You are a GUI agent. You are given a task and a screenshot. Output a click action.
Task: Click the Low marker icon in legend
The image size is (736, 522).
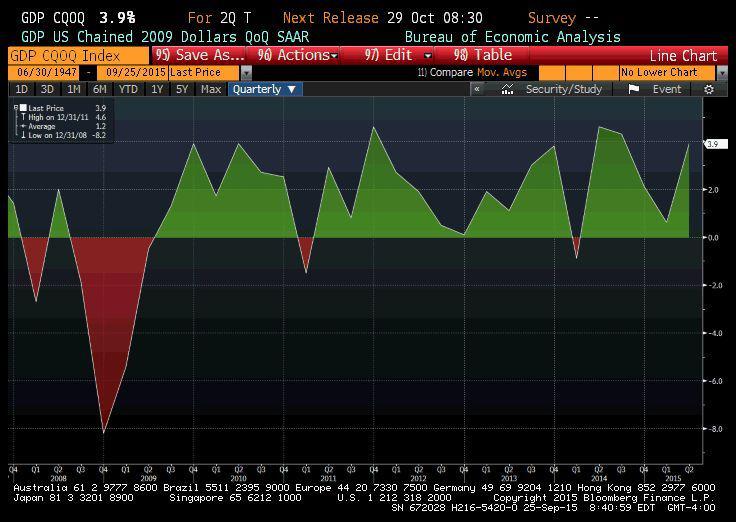(x=22, y=135)
